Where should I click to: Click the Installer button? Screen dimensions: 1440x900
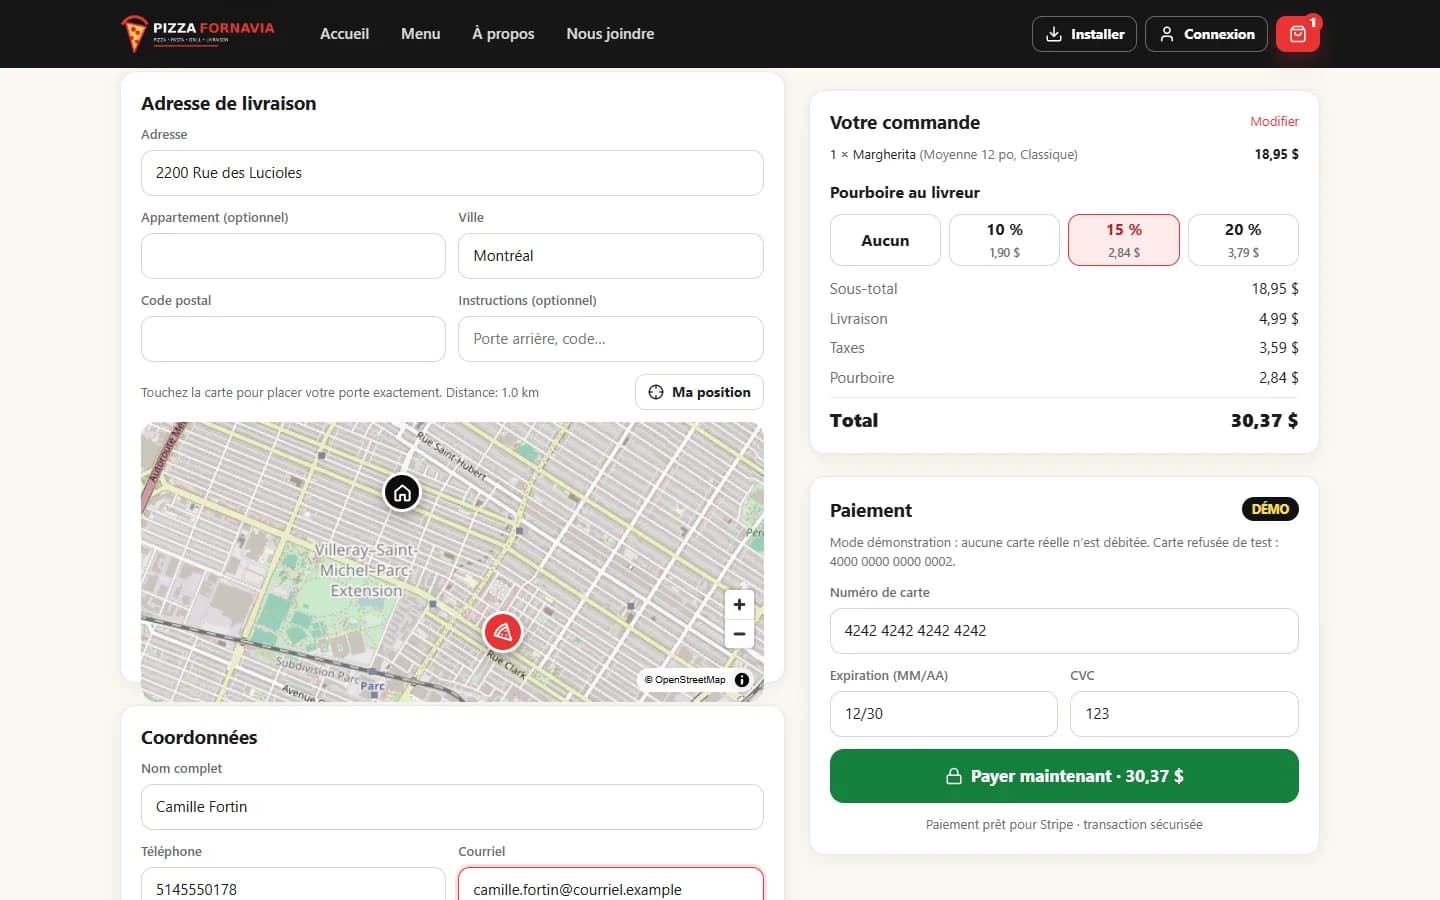1084,34
